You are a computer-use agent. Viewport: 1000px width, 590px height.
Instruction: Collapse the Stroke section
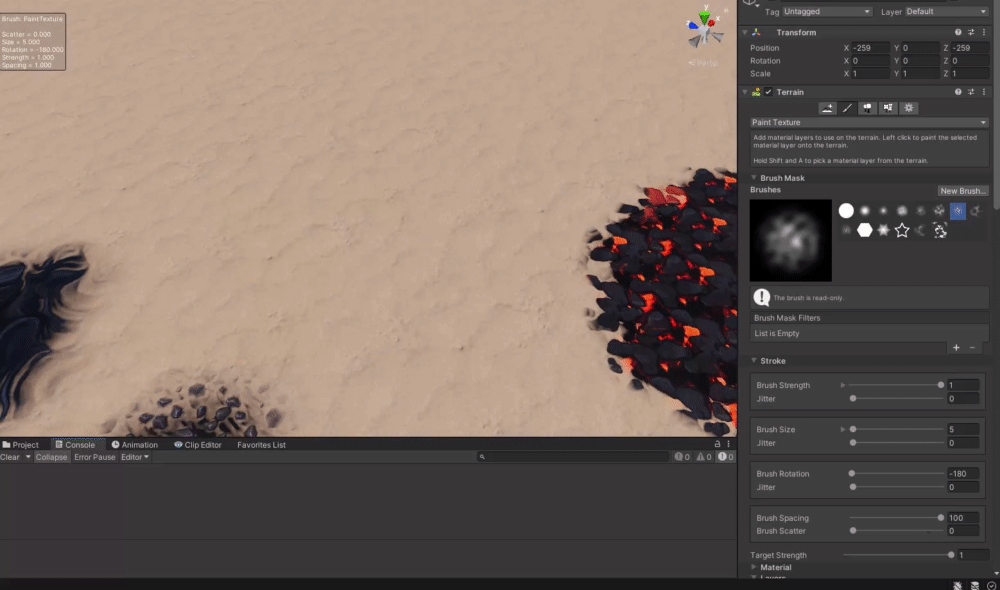pos(754,360)
